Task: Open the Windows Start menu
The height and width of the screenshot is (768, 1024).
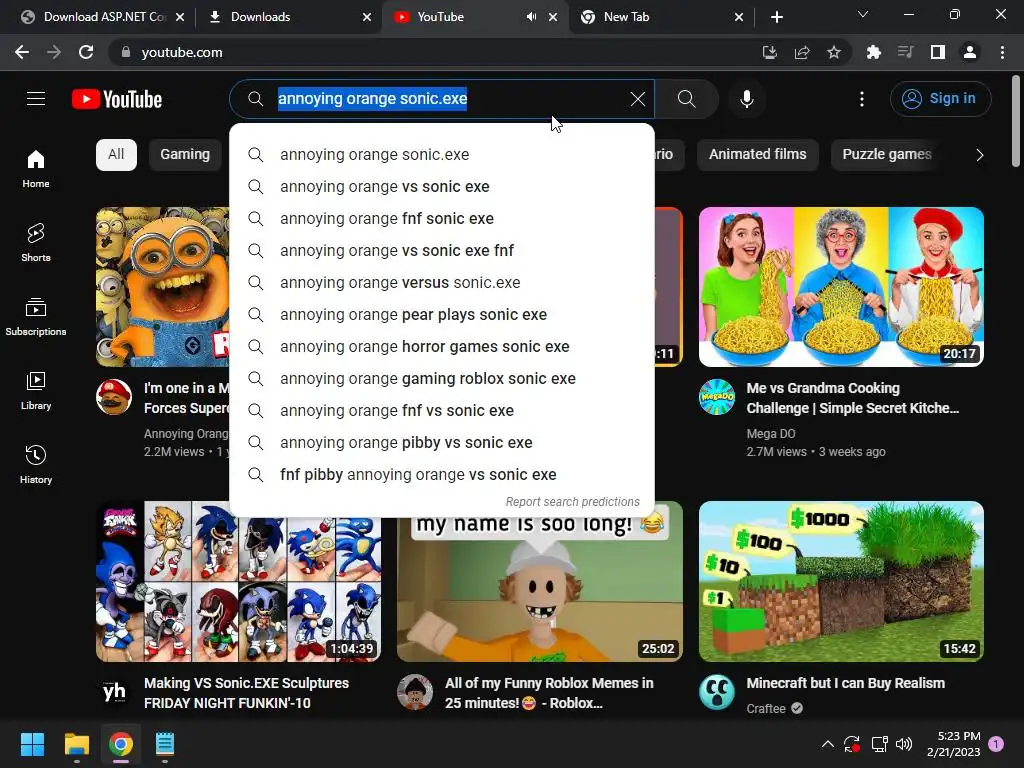Action: pos(32,744)
